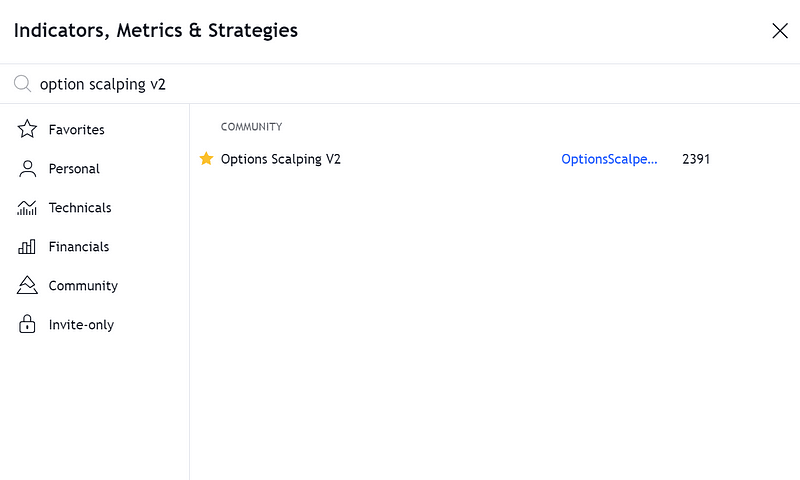Click the Favorites star icon in sidebar
Viewport: 800px width, 480px height.
tap(27, 129)
